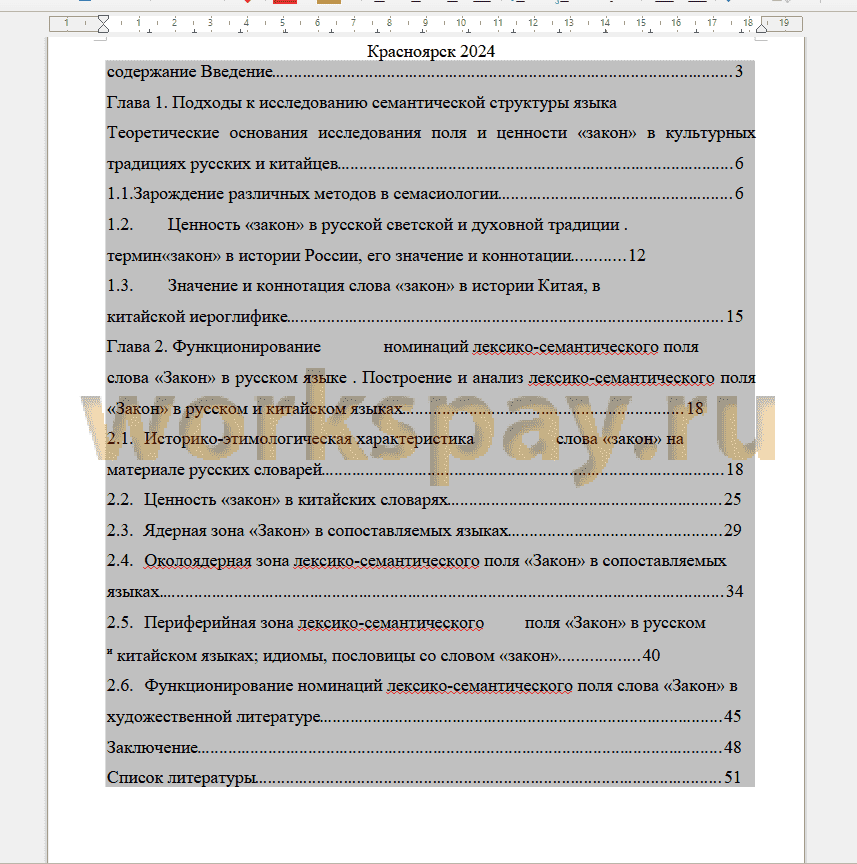Click line "«Закон» в русском и китайском языках"
Image resolution: width=857 pixels, height=864 pixels.
[405, 408]
